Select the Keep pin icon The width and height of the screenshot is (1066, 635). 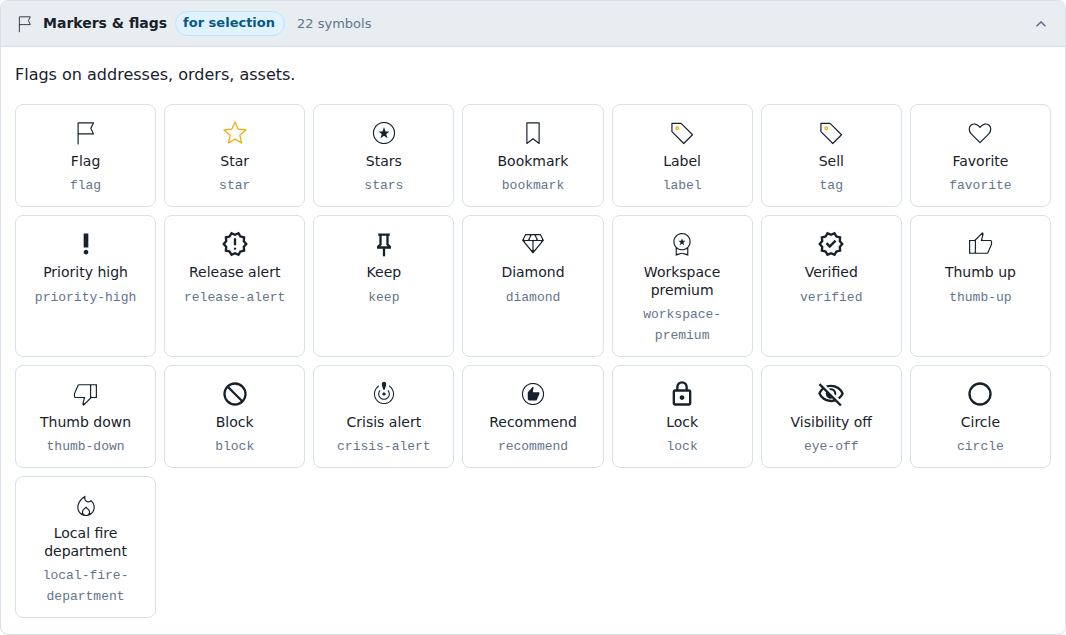383,244
